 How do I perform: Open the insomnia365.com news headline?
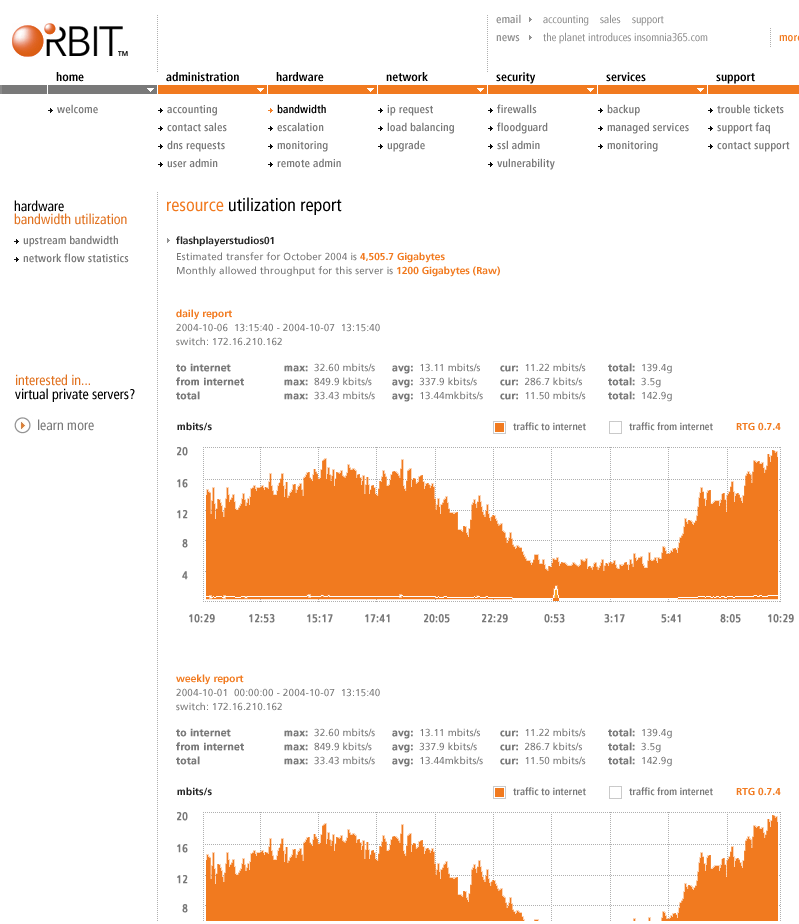tap(625, 37)
